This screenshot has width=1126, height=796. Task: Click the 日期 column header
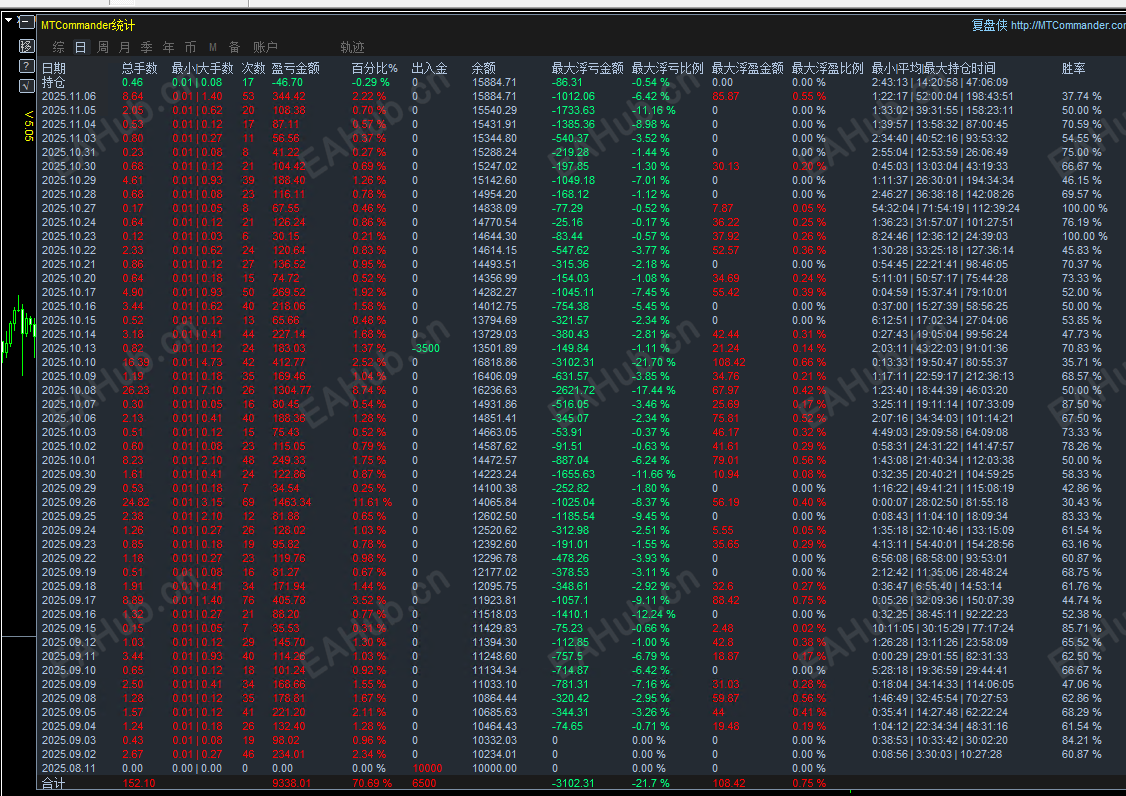[54, 68]
